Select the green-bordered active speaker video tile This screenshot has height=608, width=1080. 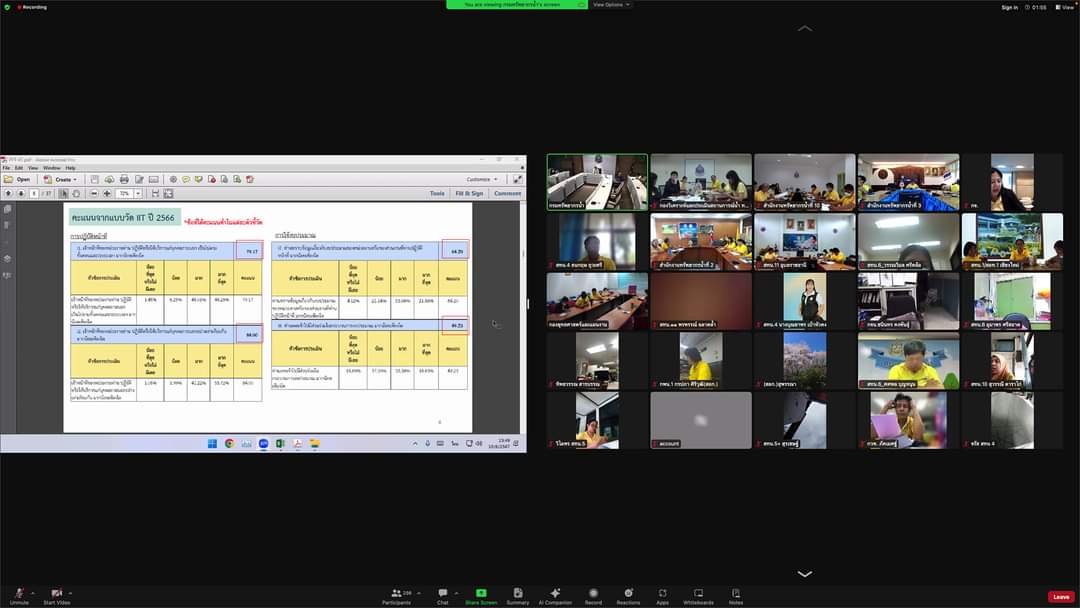[x=597, y=182]
